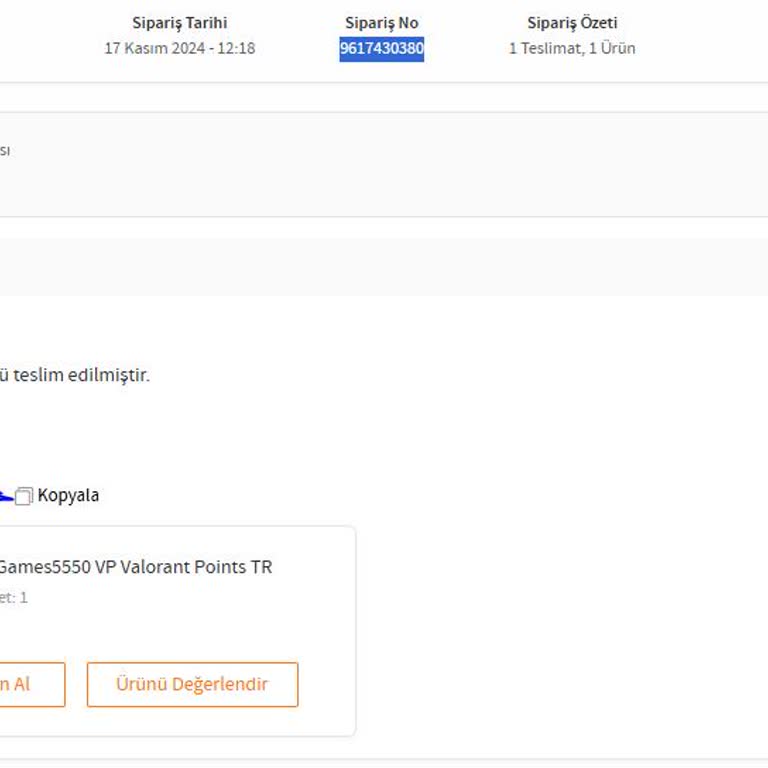Click the Sipariş Özeti heading
The height and width of the screenshot is (768, 768).
(x=572, y=23)
